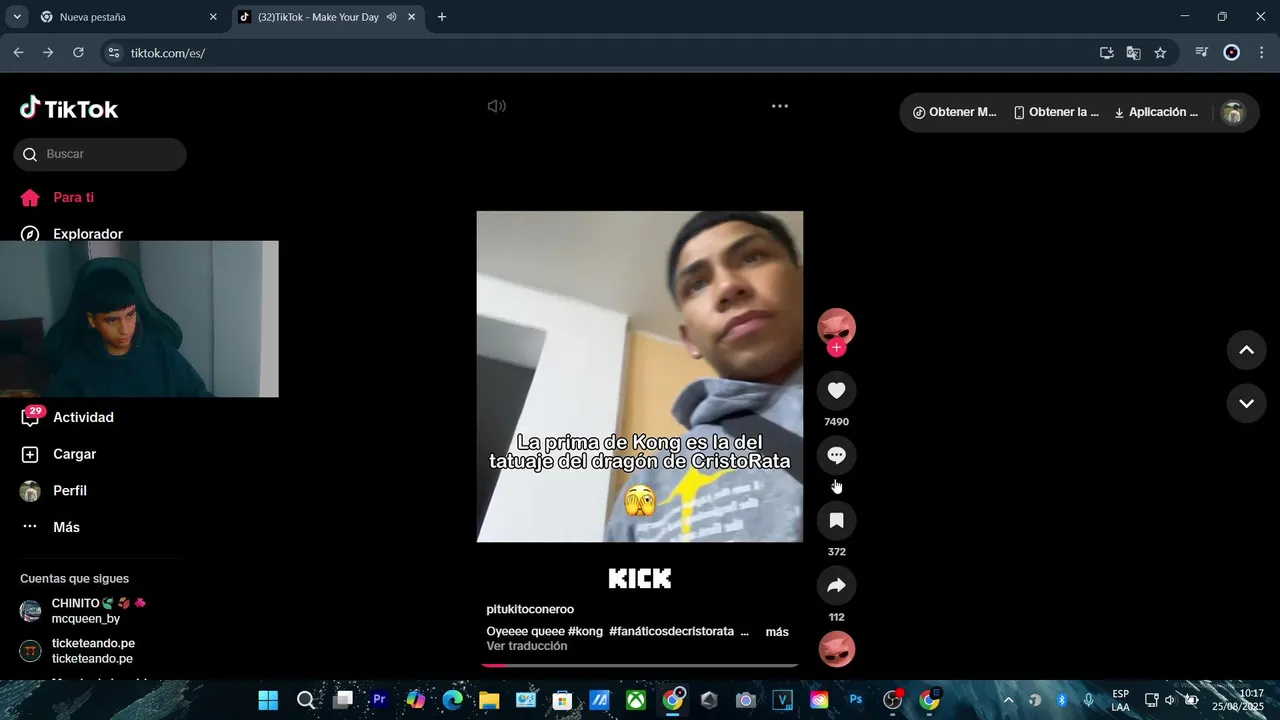This screenshot has height=720, width=1280.
Task: Click Ver traducción under the caption
Action: [527, 646]
